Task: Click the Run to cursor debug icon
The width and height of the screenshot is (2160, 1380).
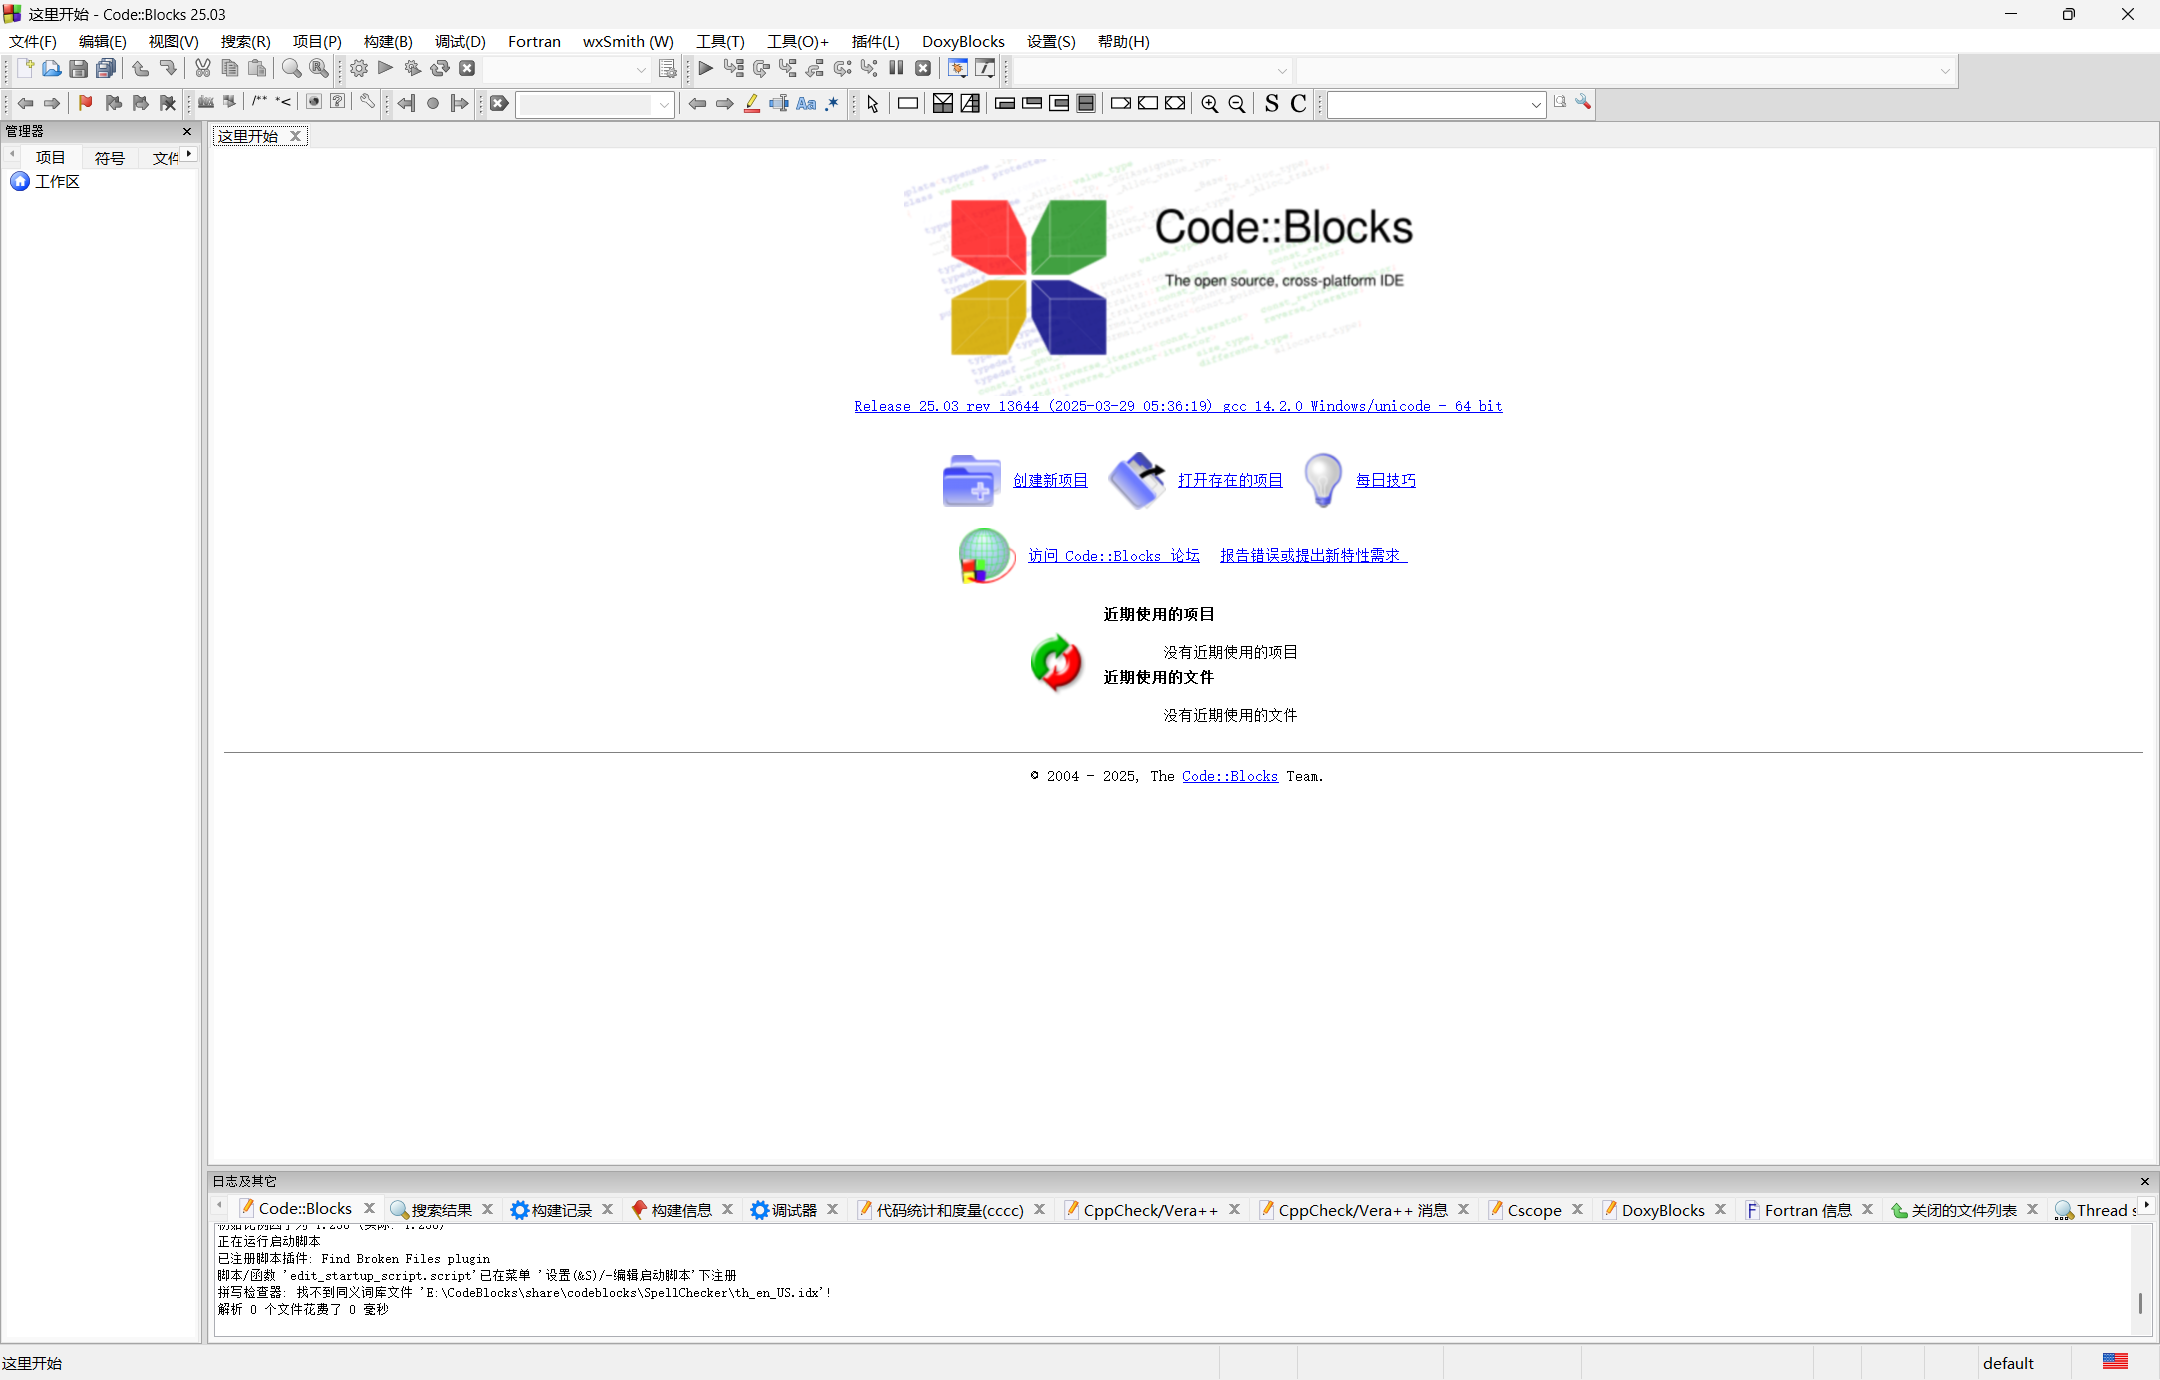Action: [733, 68]
